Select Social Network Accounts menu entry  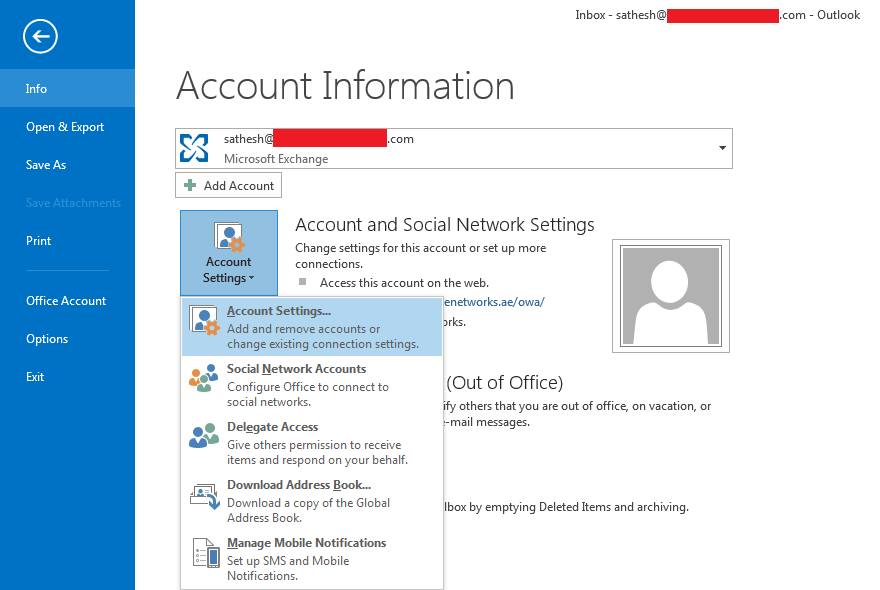pyautogui.click(x=312, y=385)
